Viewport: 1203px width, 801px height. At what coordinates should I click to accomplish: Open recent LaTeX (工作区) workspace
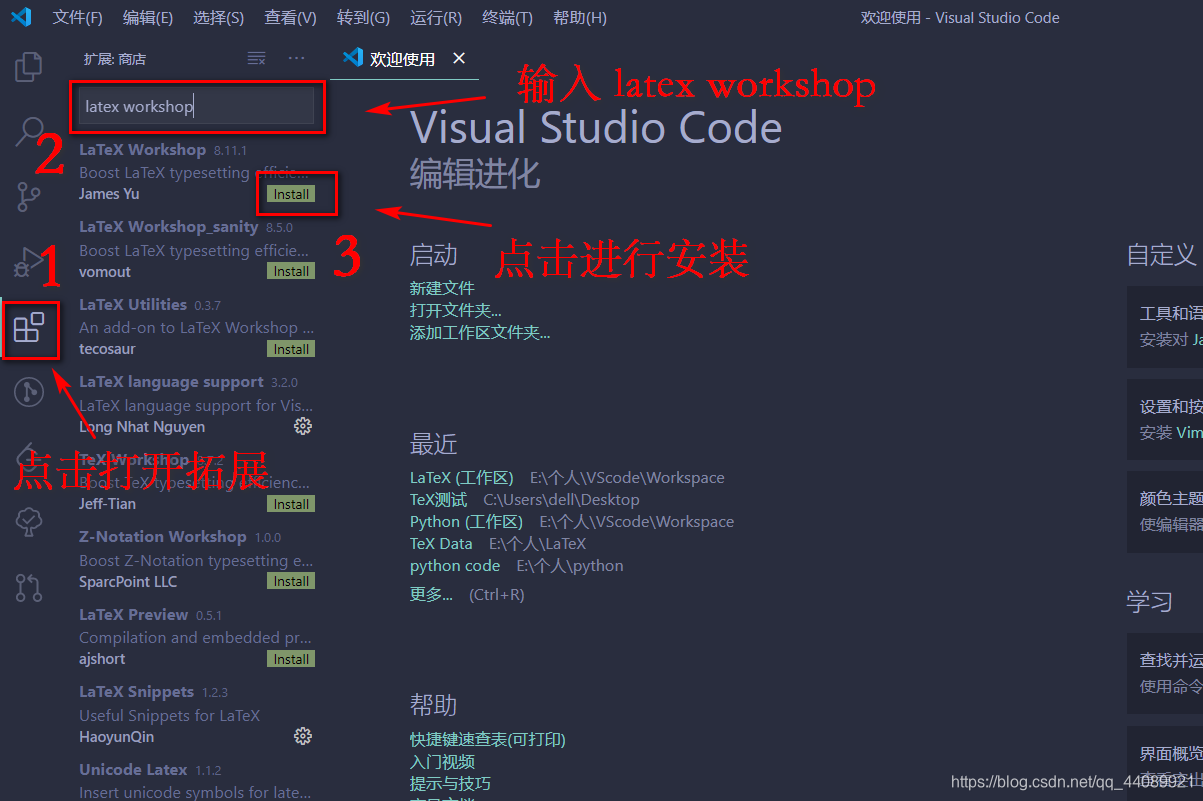coord(462,477)
